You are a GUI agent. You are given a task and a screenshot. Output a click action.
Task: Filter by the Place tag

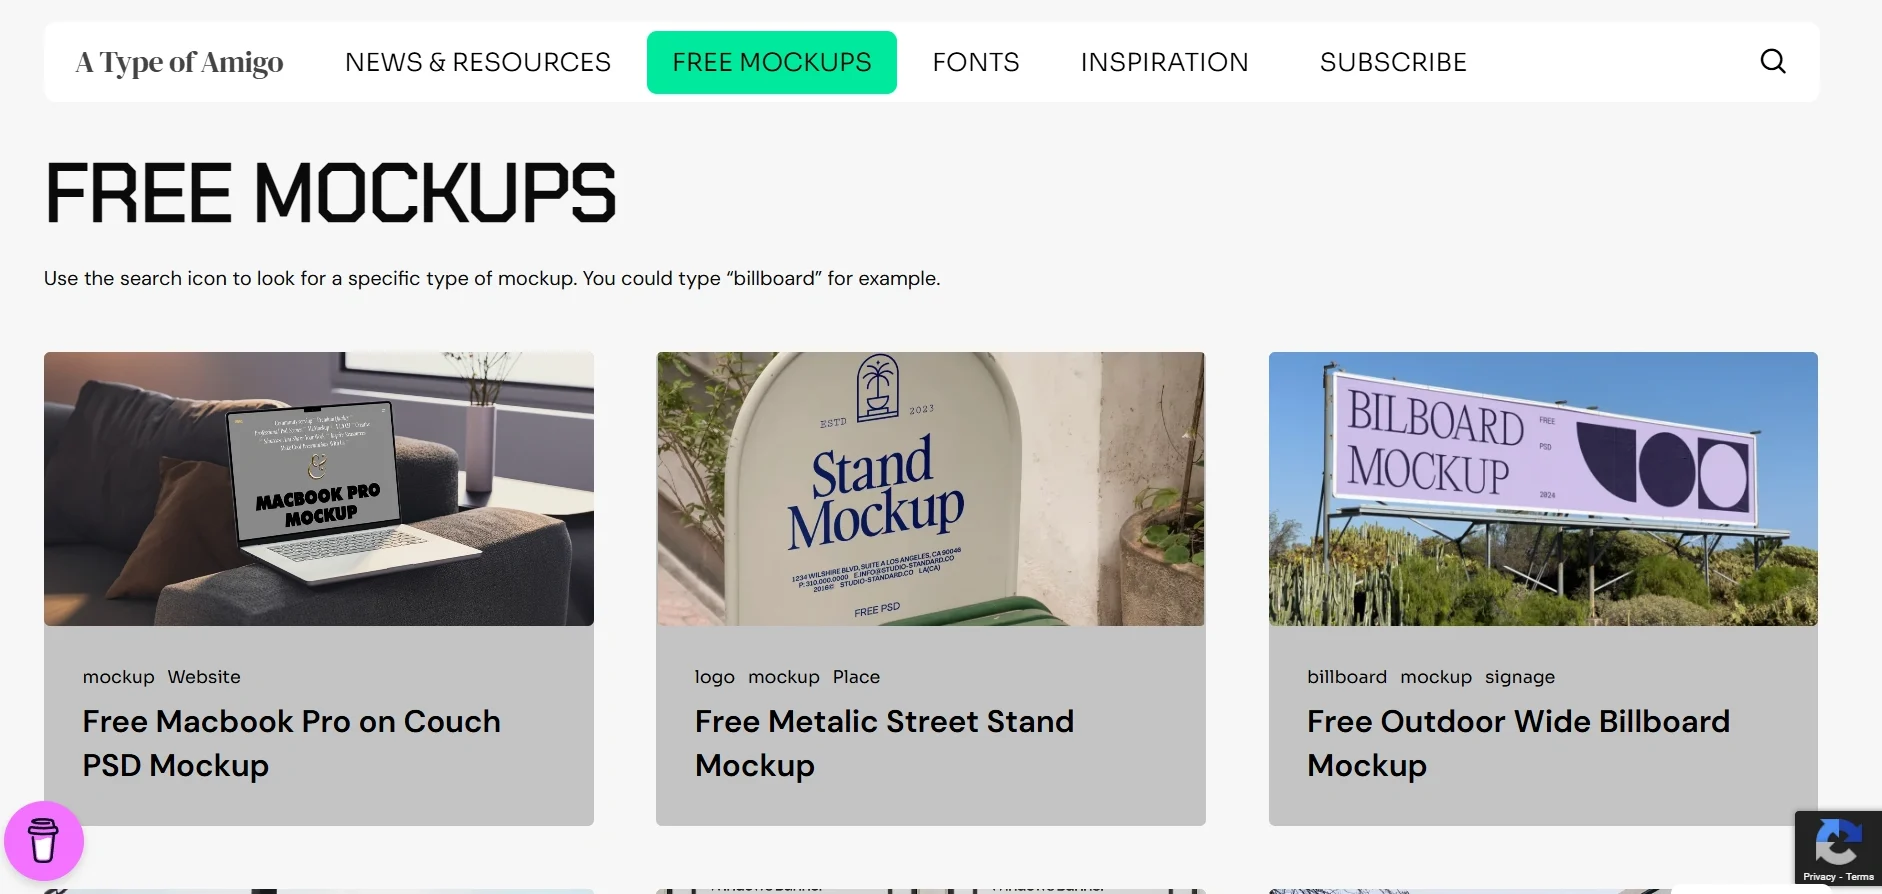coord(856,677)
